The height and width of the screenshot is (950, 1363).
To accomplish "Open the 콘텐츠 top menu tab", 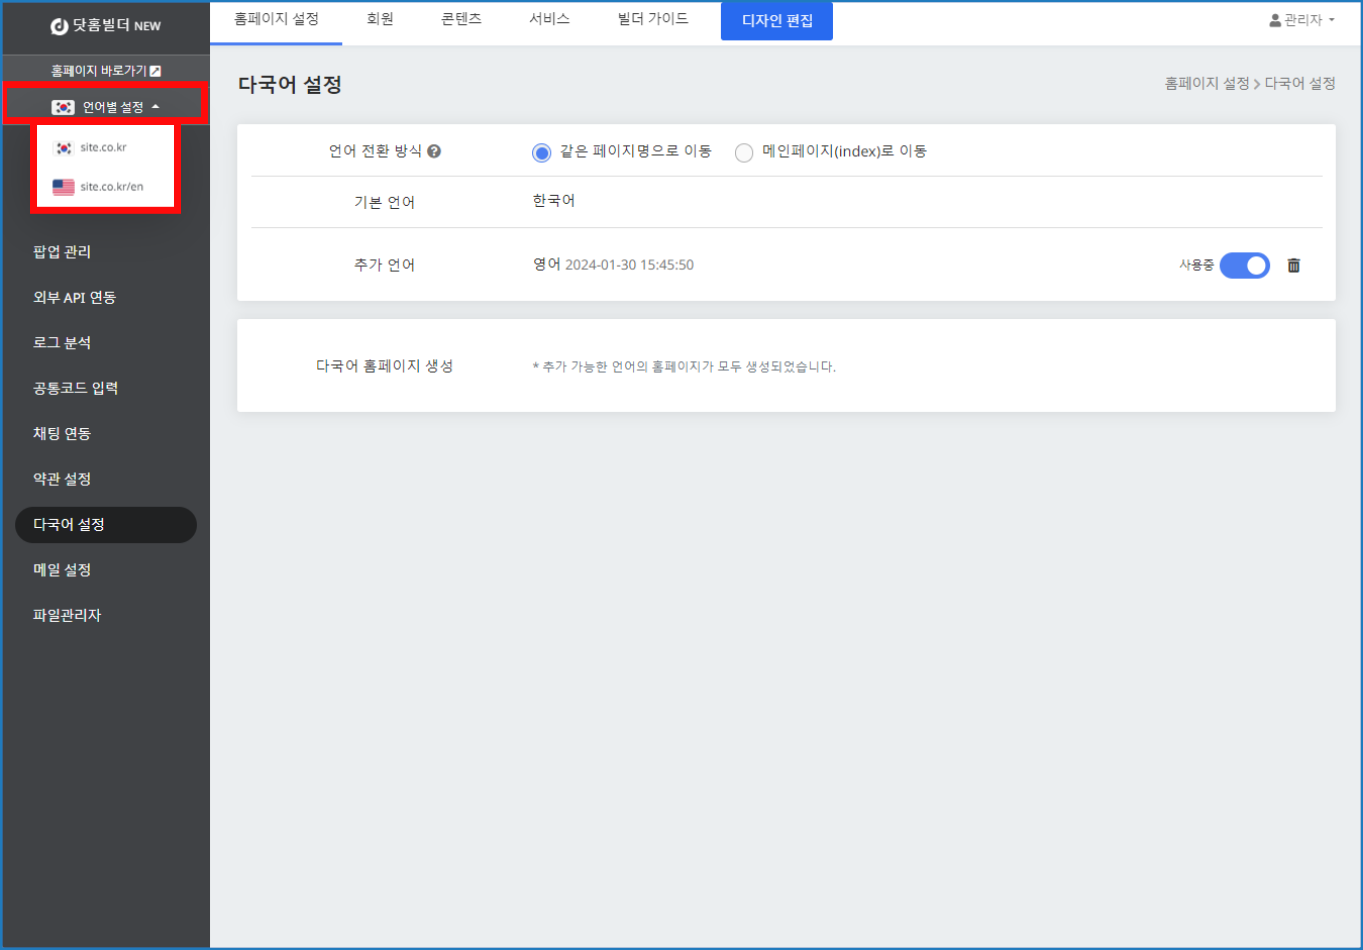I will tap(461, 20).
